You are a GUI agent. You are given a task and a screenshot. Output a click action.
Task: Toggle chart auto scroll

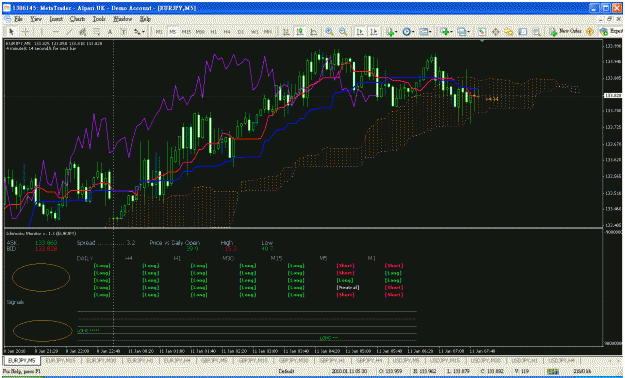tap(360, 32)
